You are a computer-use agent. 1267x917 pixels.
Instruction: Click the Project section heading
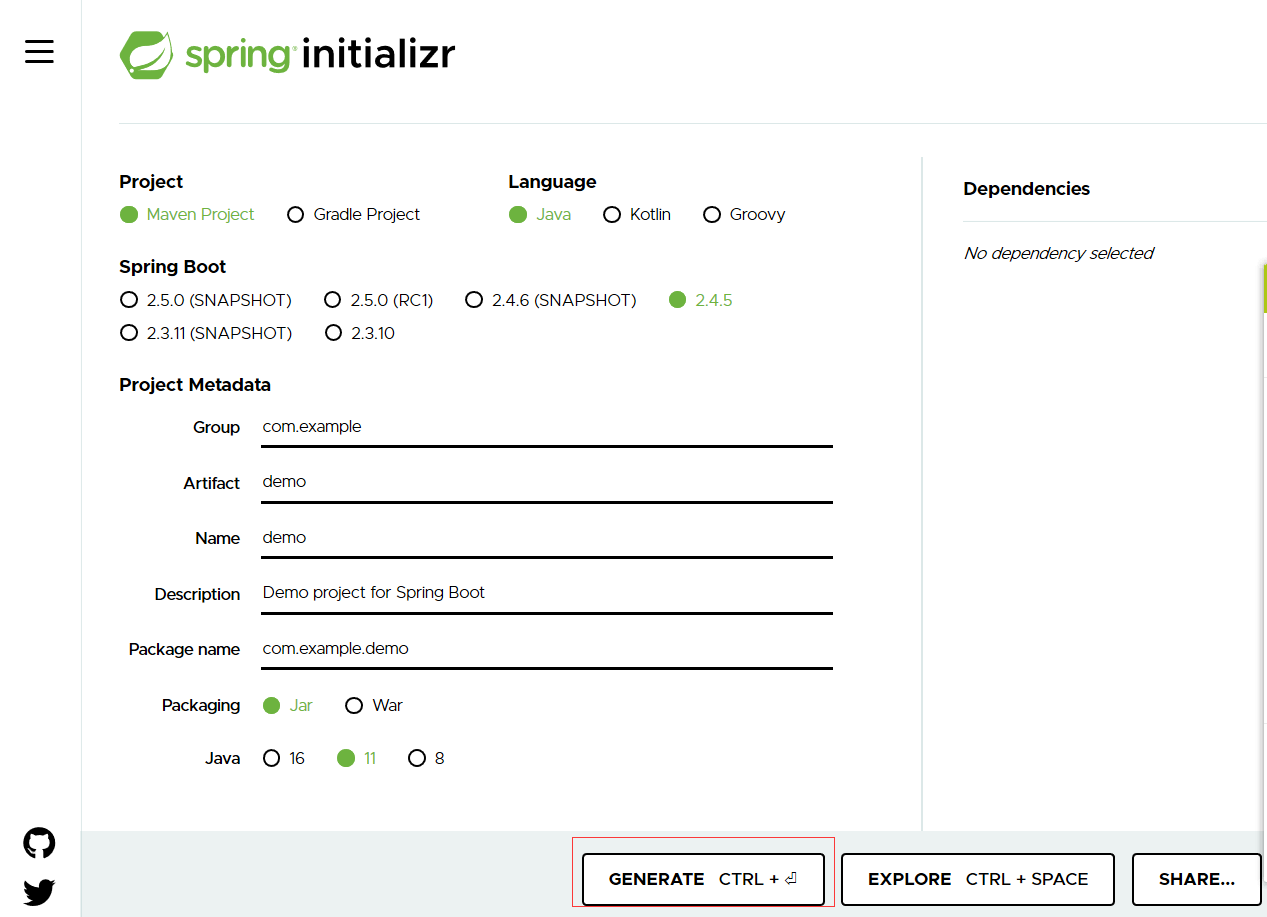[151, 182]
